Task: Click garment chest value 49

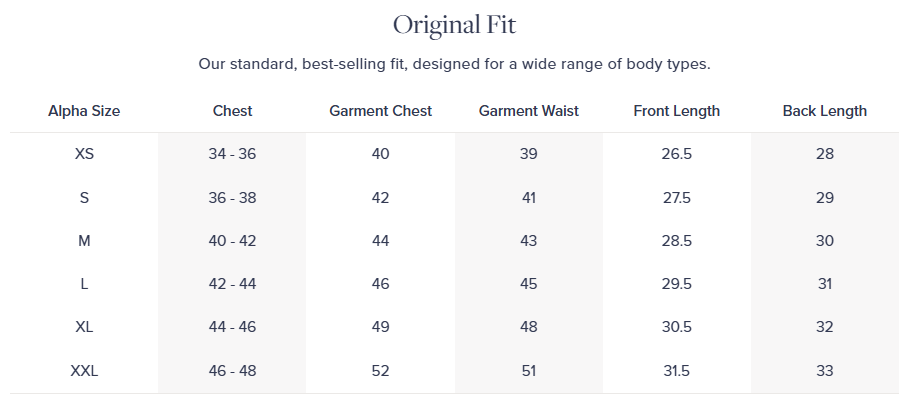Action: coord(380,327)
